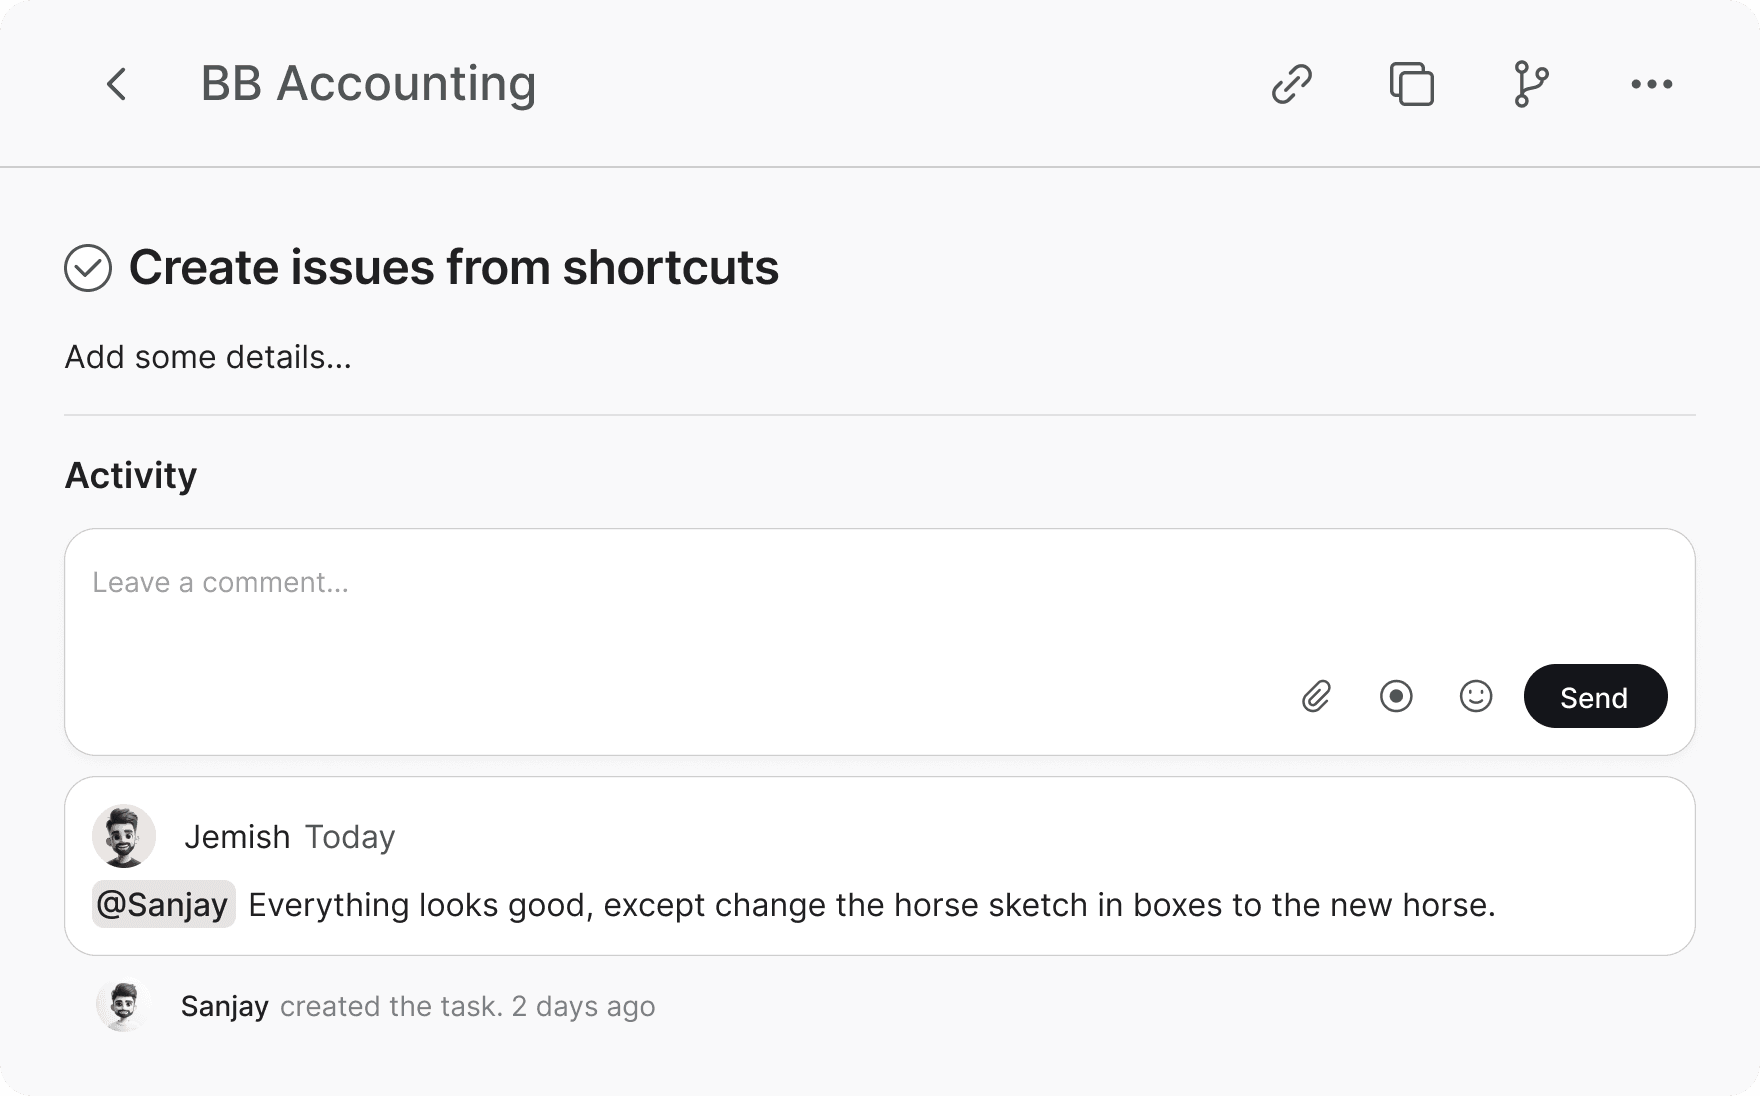Image resolution: width=1760 pixels, height=1096 pixels.
Task: Open the three-dots more options menu
Action: click(x=1651, y=84)
